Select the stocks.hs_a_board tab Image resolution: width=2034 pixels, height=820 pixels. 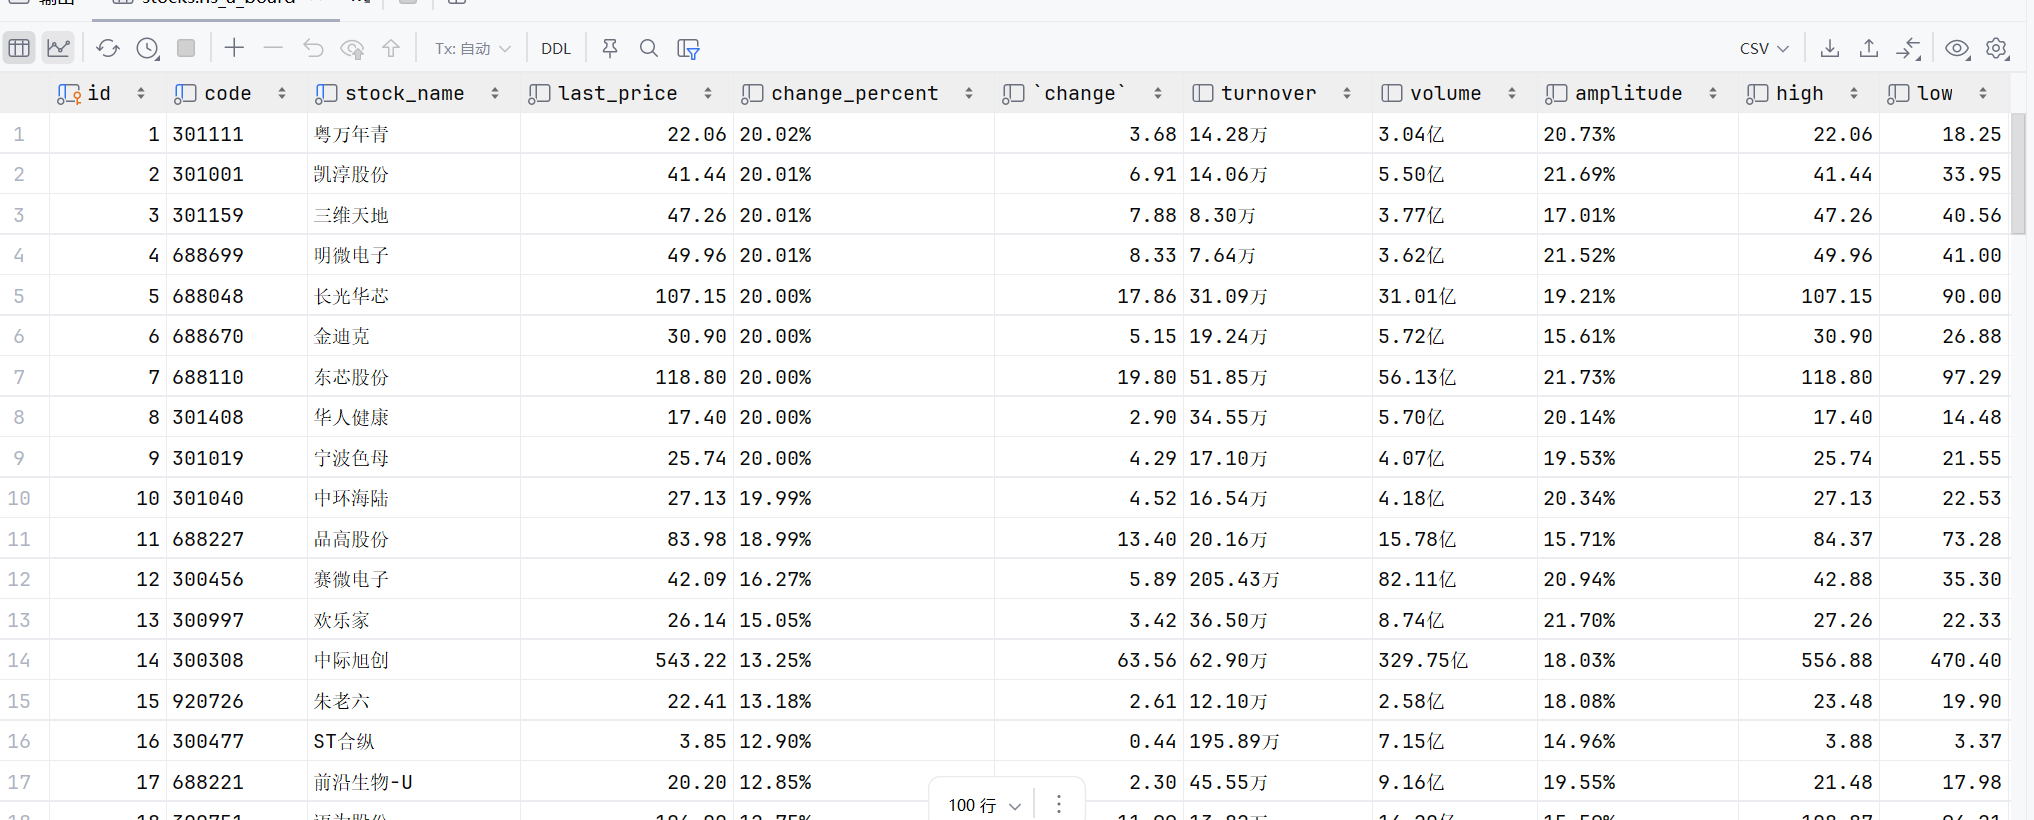(216, 3)
